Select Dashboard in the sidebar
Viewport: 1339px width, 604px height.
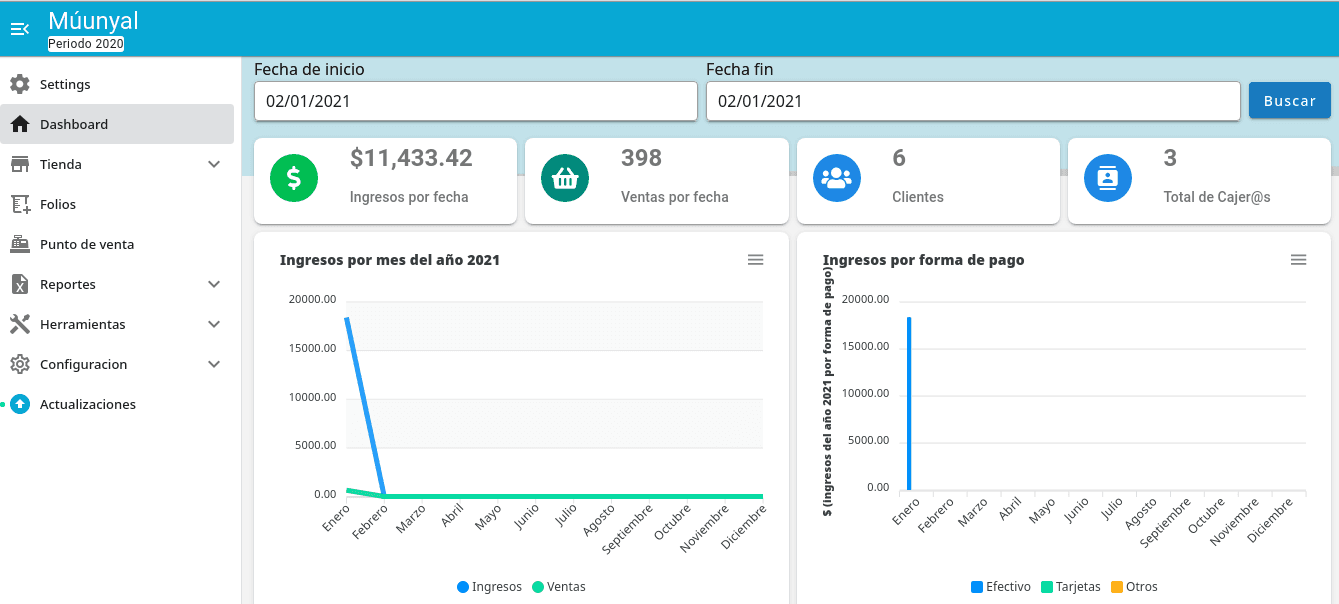117,124
